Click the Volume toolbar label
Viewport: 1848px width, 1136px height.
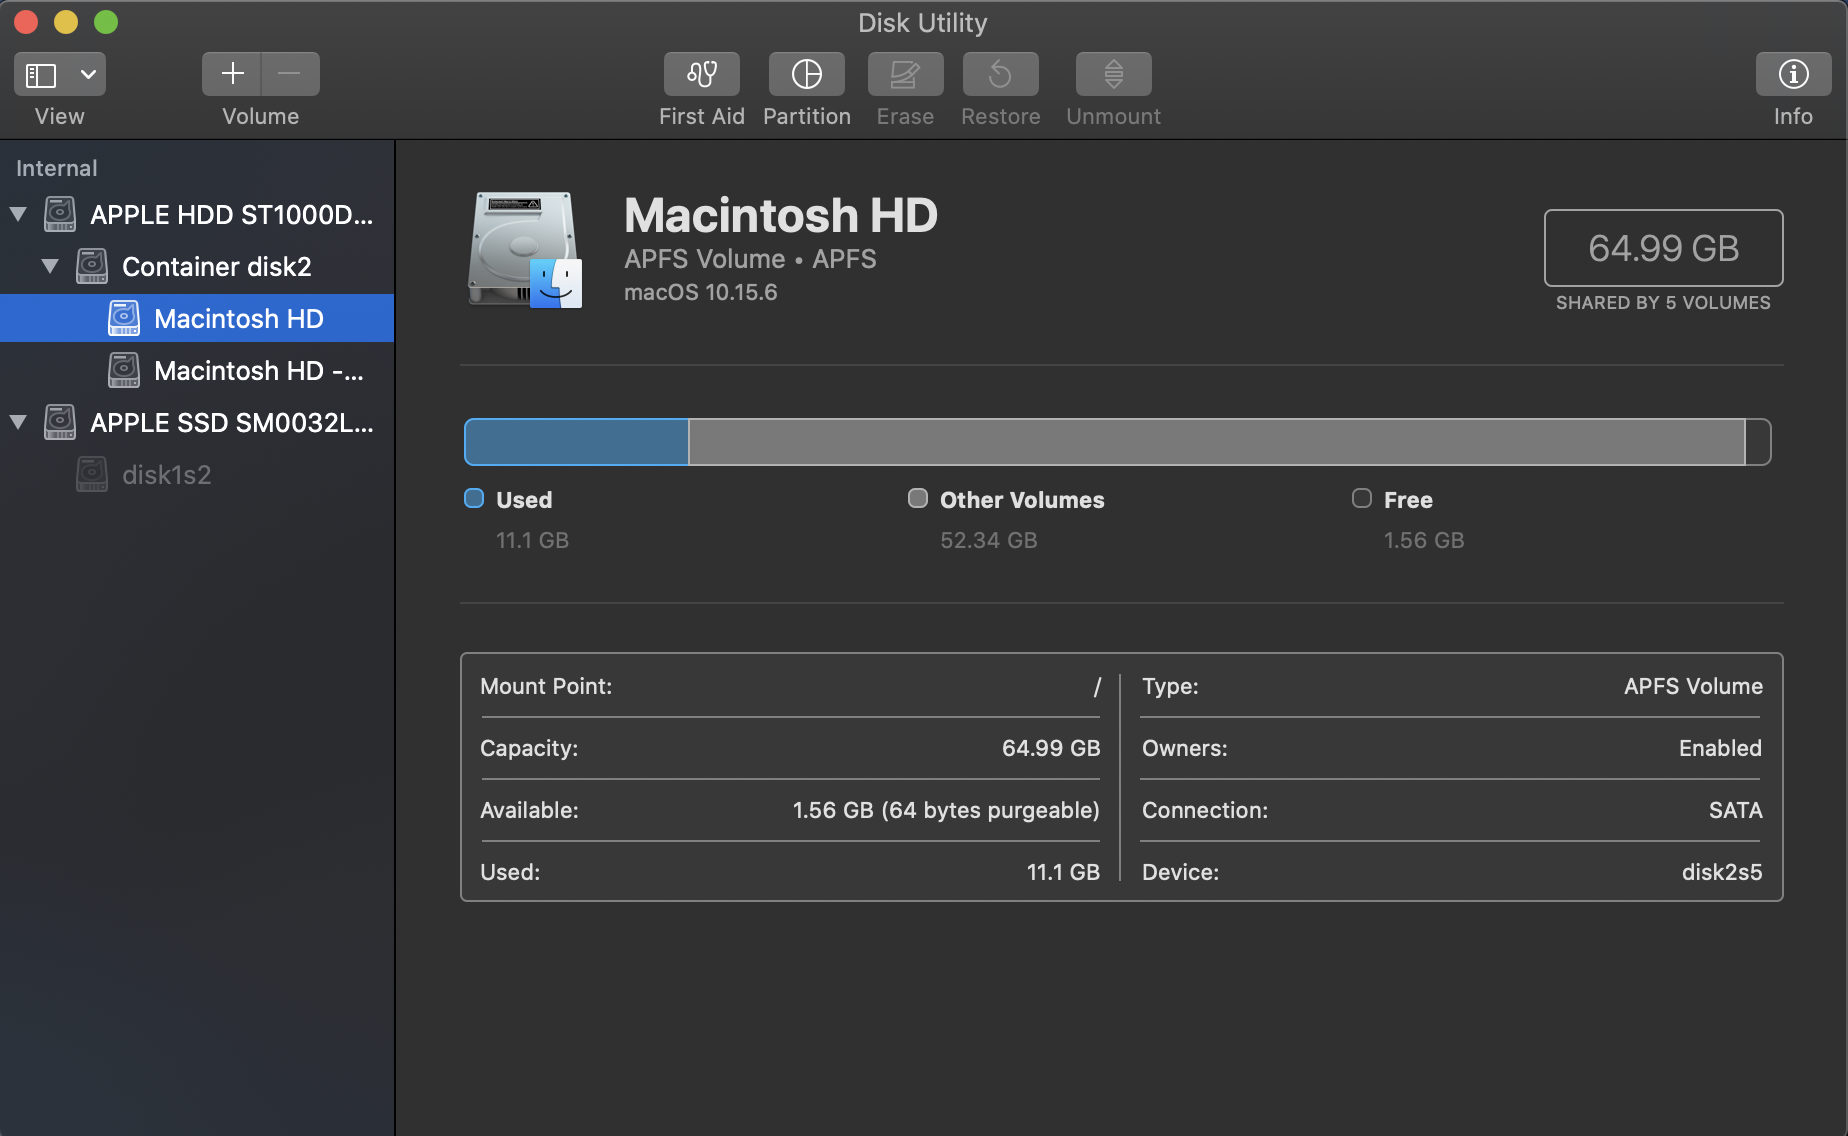pyautogui.click(x=261, y=116)
